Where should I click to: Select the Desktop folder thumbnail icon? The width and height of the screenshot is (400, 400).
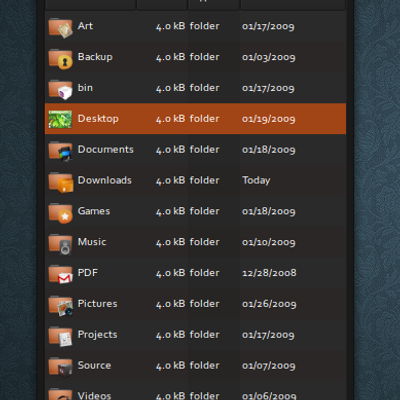pyautogui.click(x=60, y=119)
